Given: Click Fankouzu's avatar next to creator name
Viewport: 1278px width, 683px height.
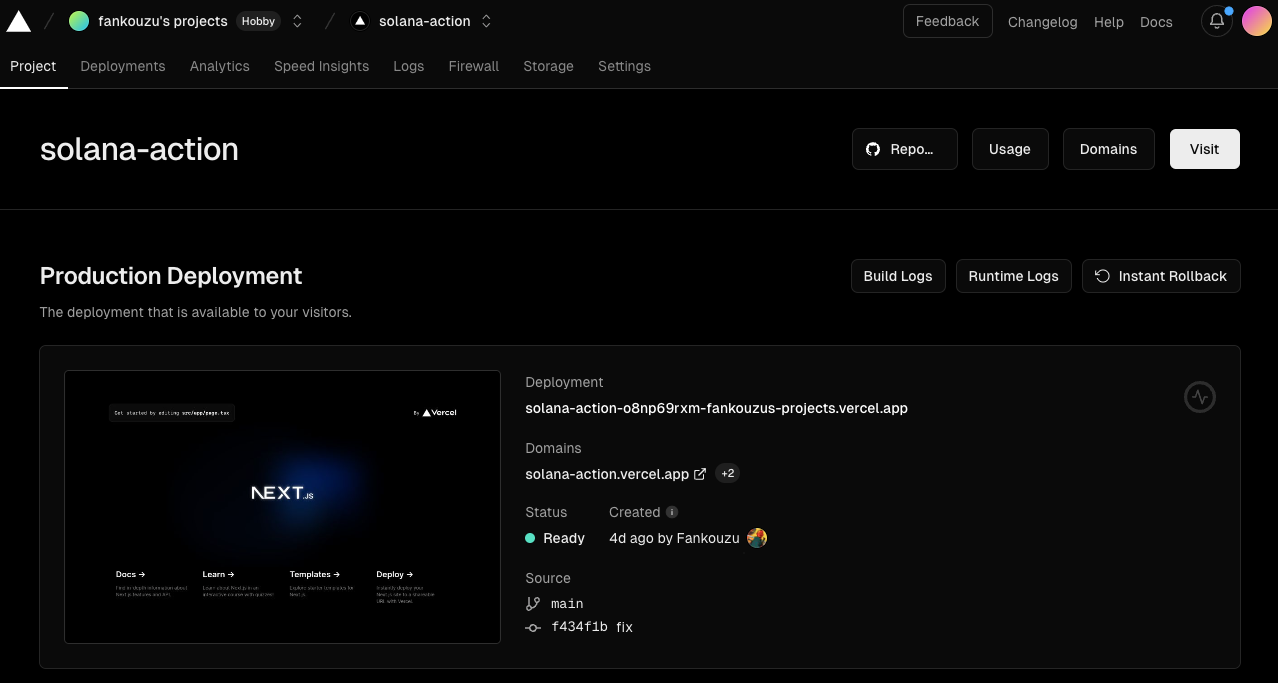Looking at the screenshot, I should pyautogui.click(x=757, y=538).
